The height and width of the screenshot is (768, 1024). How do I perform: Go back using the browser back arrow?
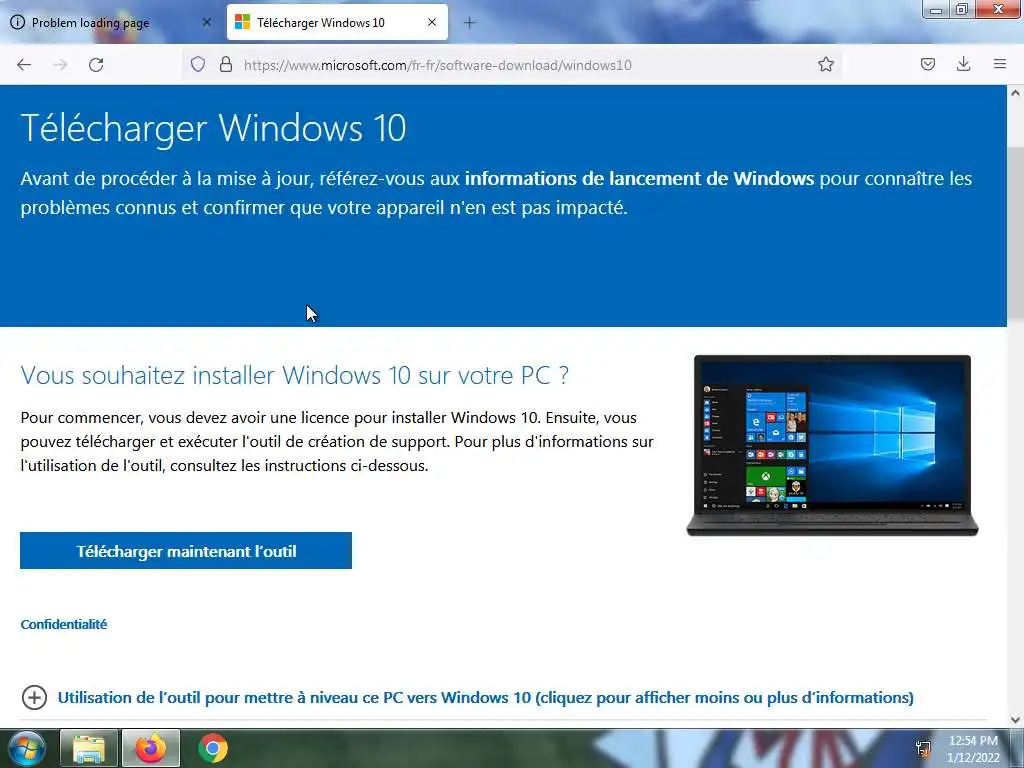pyautogui.click(x=24, y=65)
